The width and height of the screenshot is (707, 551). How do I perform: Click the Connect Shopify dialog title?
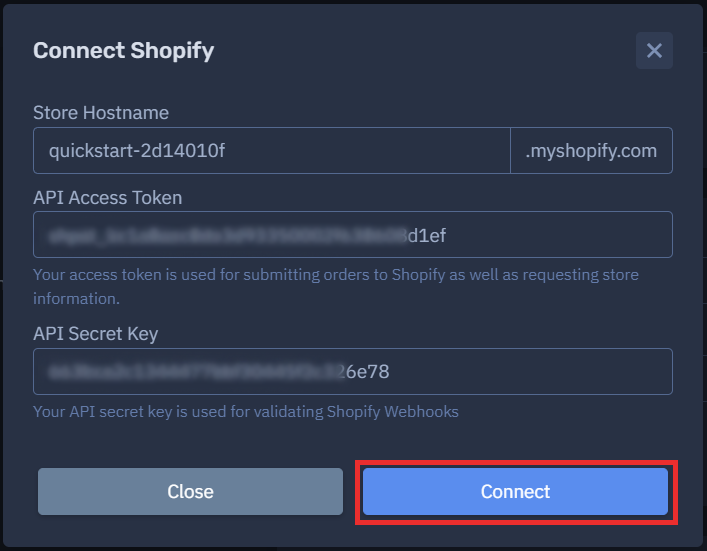coord(123,50)
